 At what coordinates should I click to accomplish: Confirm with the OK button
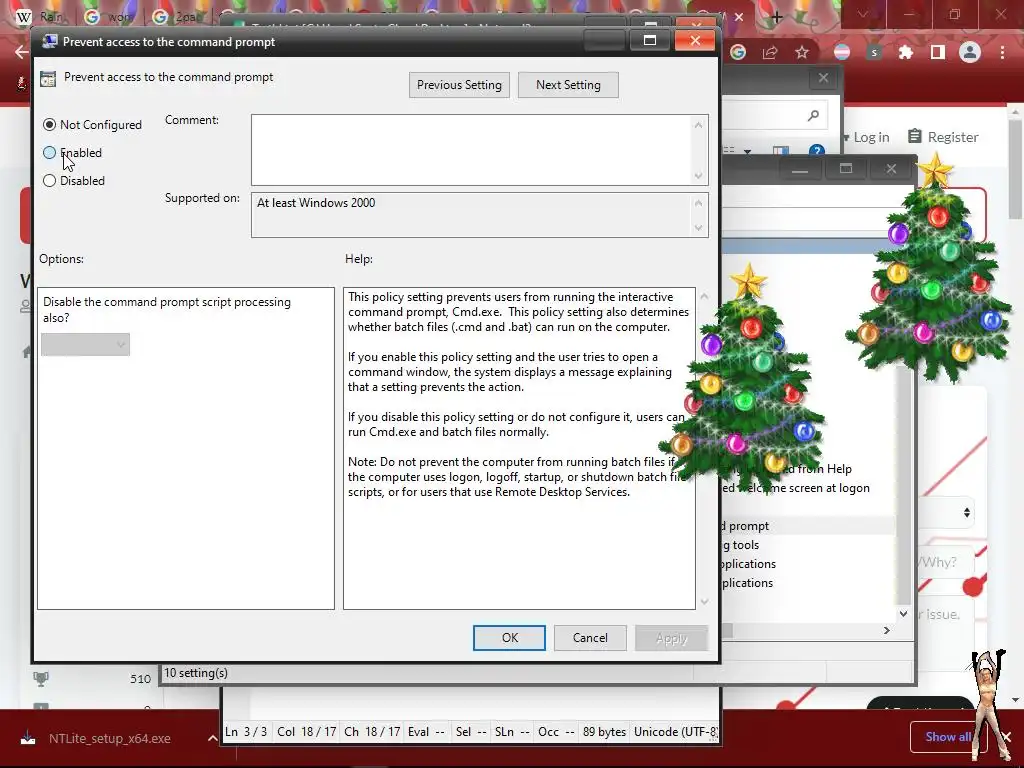point(509,638)
